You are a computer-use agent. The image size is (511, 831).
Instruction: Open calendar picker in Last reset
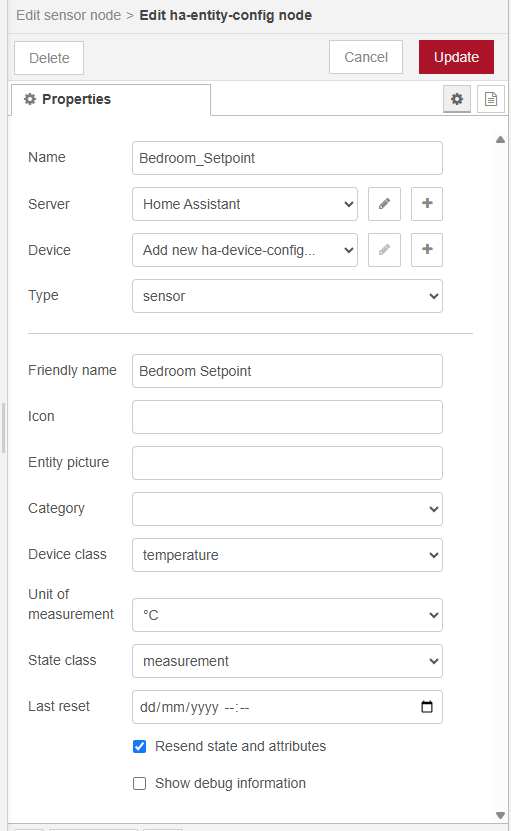point(427,706)
